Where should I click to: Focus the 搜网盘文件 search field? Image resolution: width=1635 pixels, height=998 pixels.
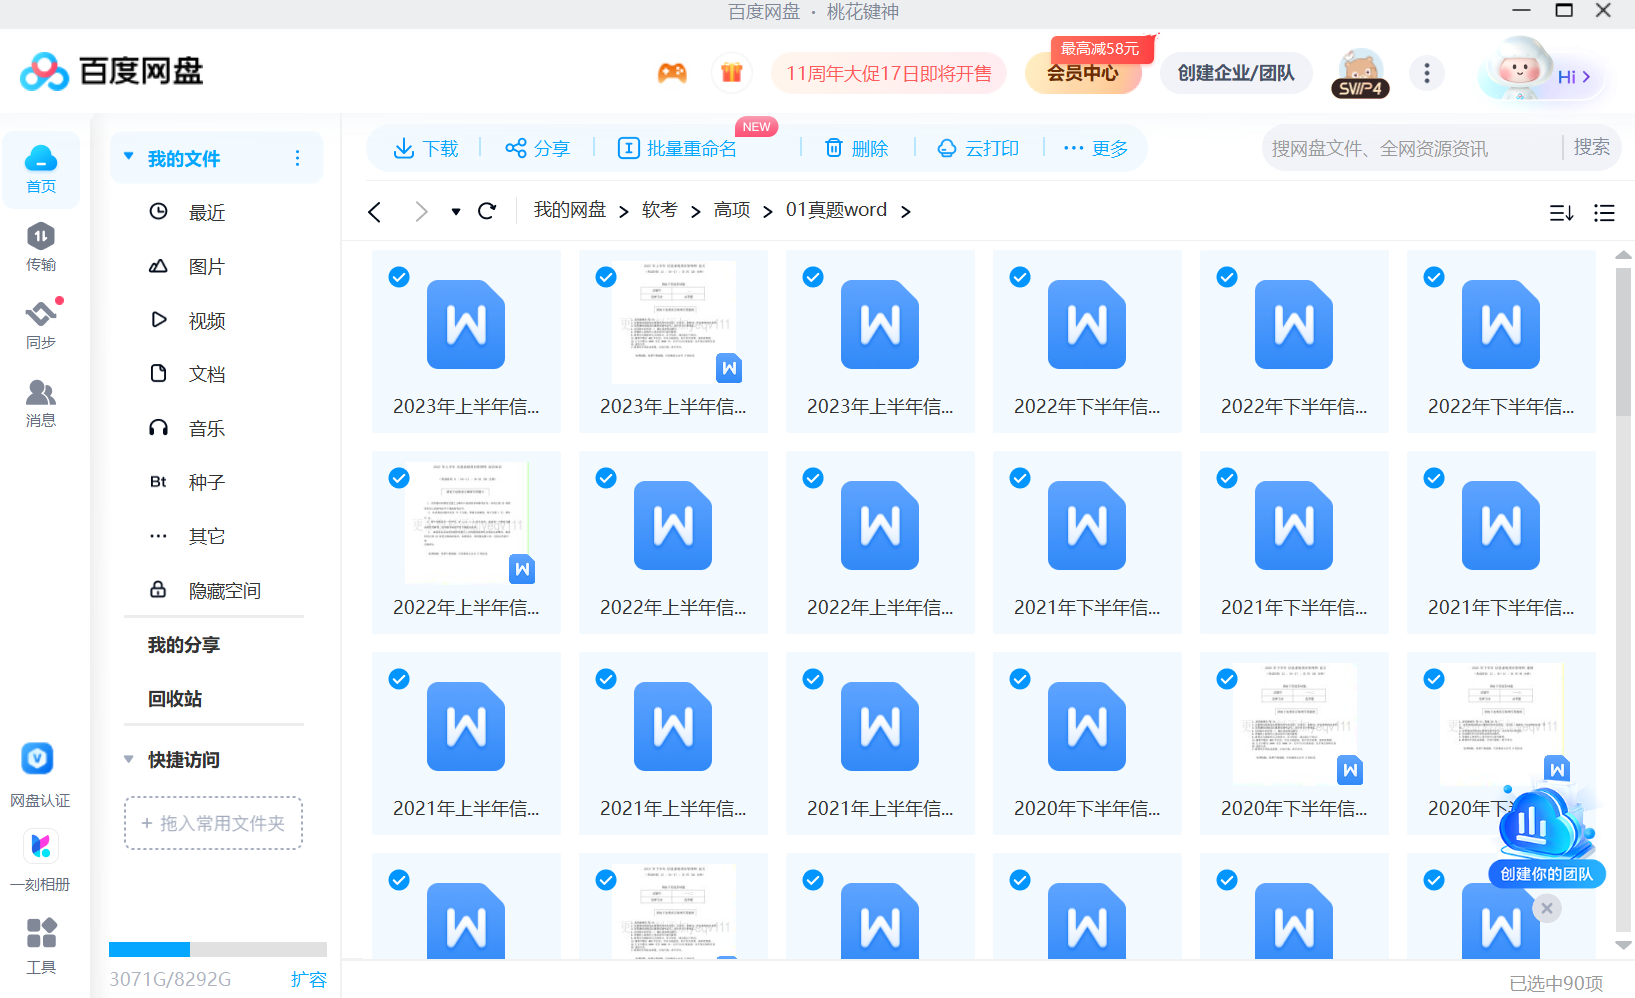(1410, 148)
